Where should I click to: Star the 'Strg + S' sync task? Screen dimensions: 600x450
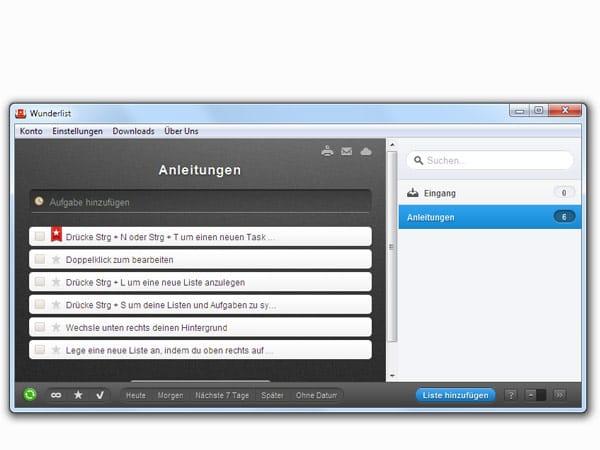click(x=56, y=305)
